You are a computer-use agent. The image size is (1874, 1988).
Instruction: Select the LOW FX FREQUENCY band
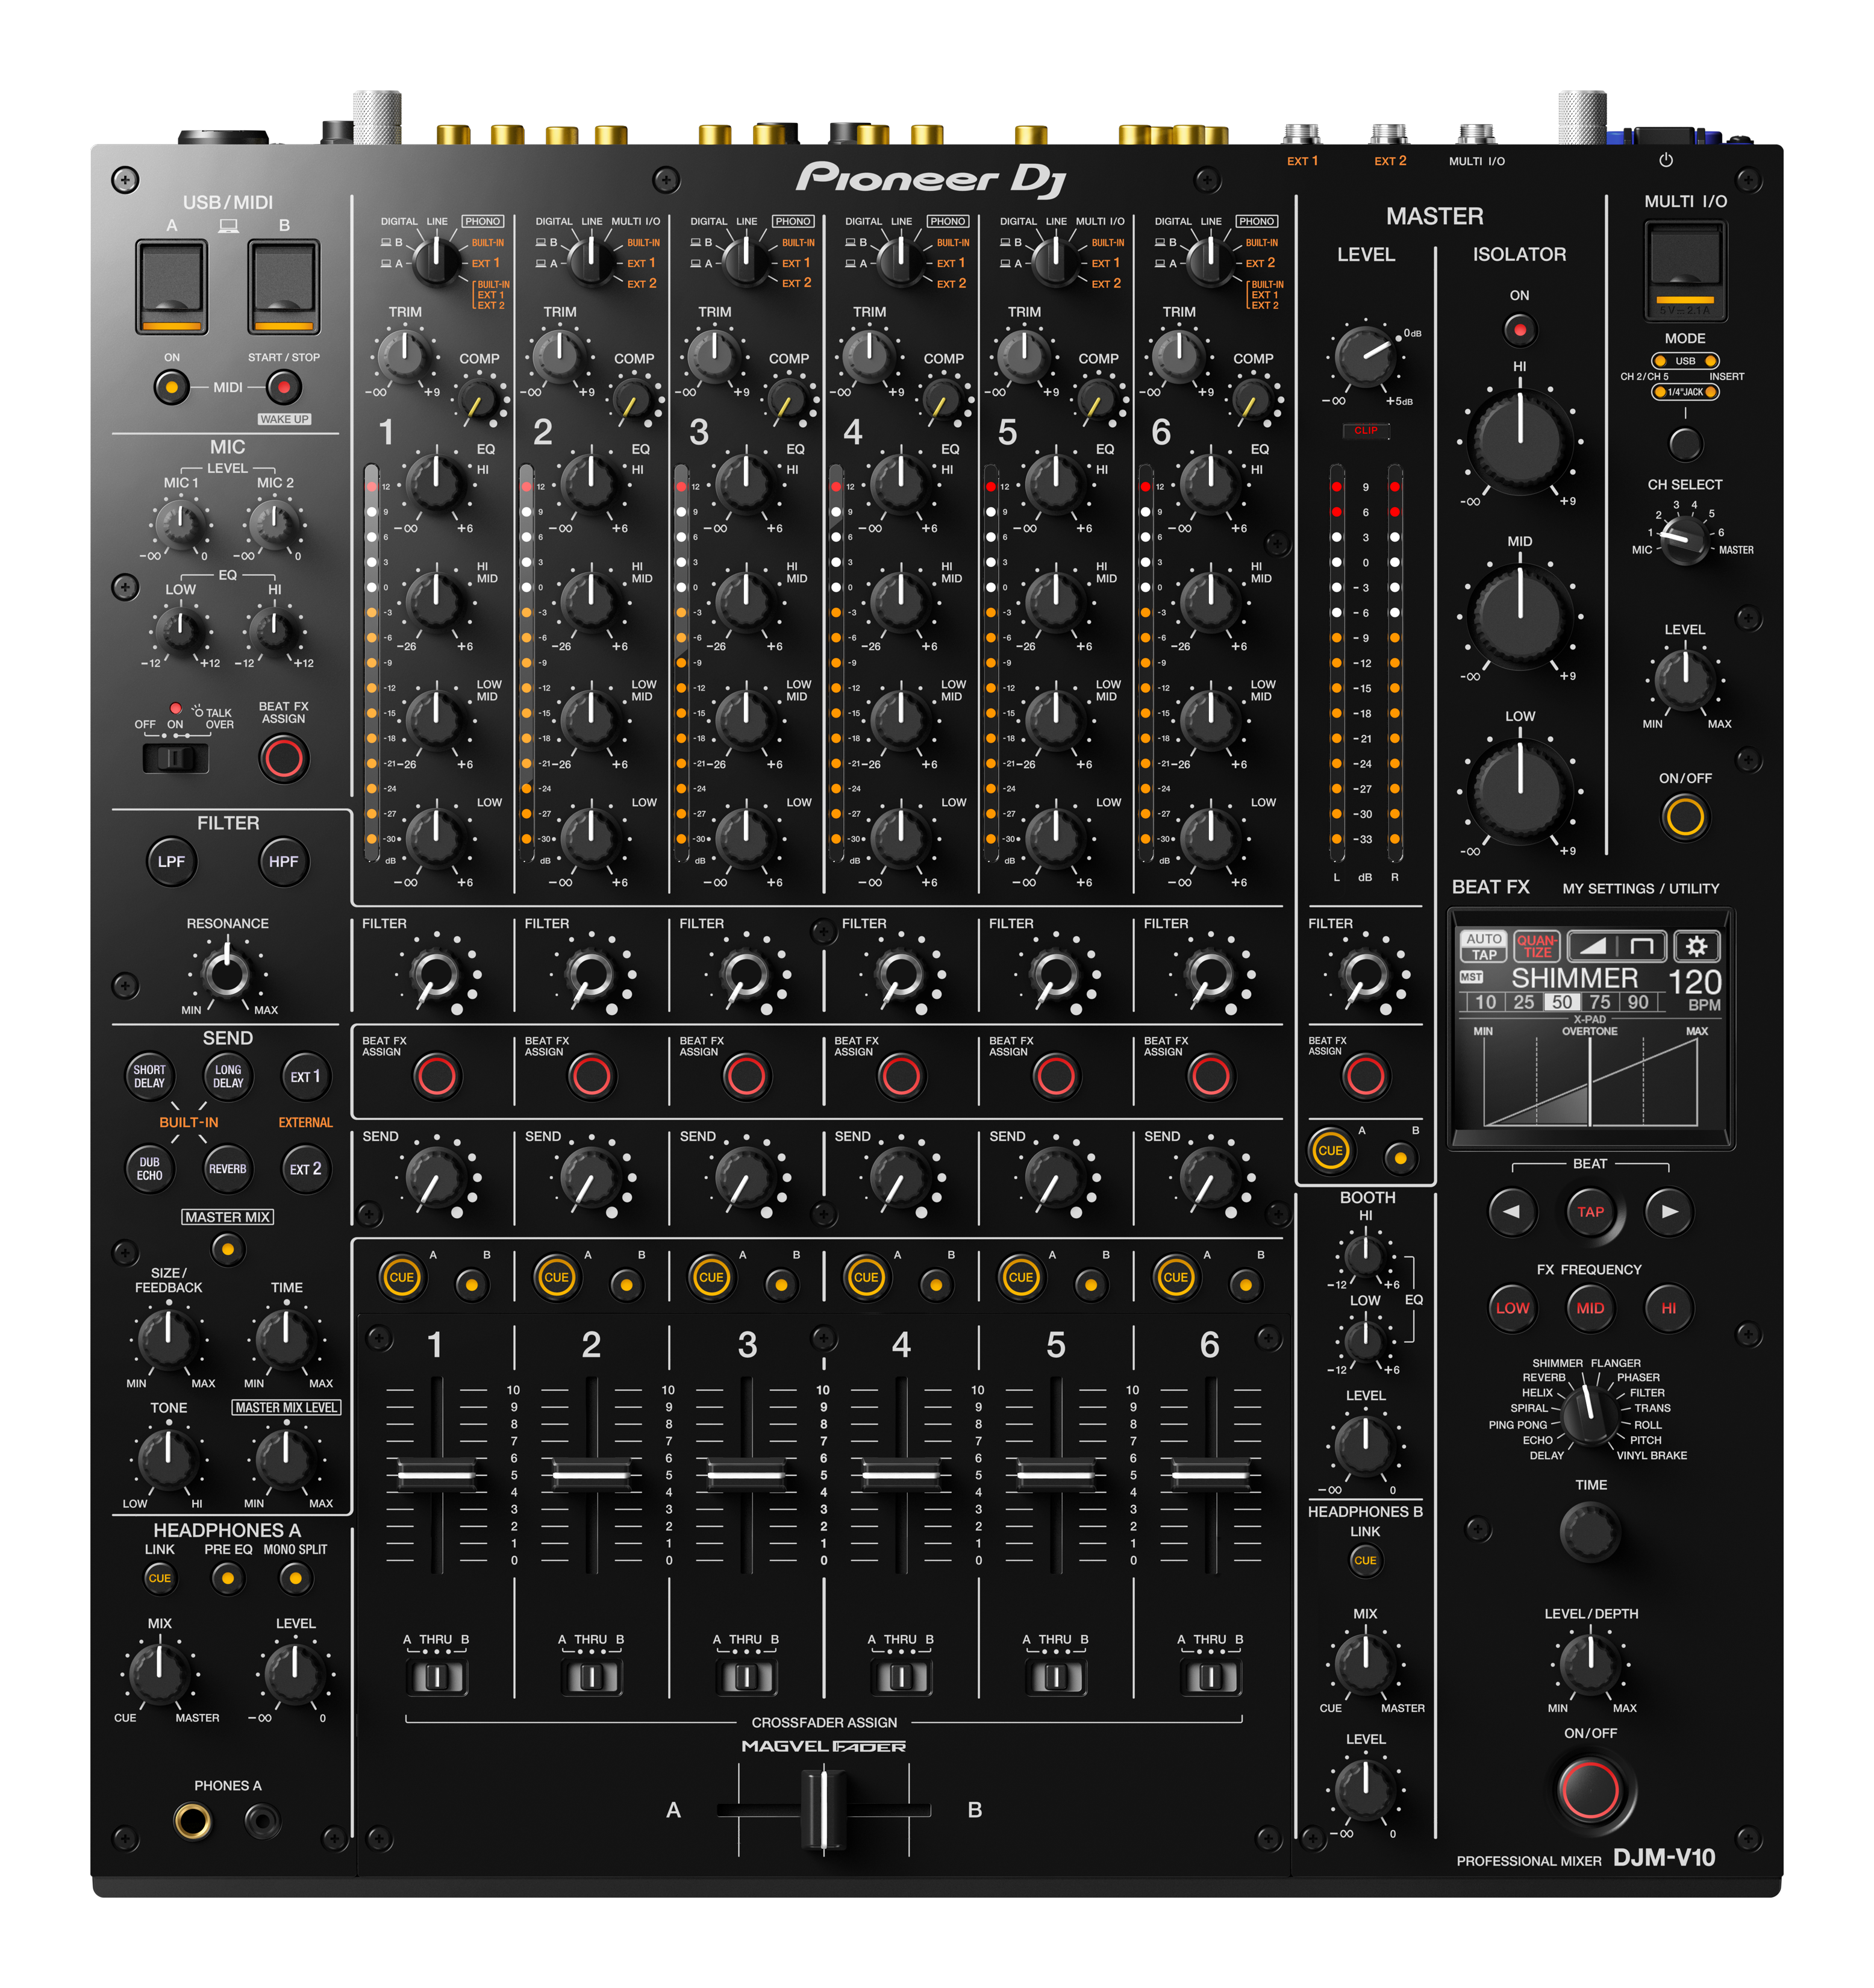pos(1512,1307)
